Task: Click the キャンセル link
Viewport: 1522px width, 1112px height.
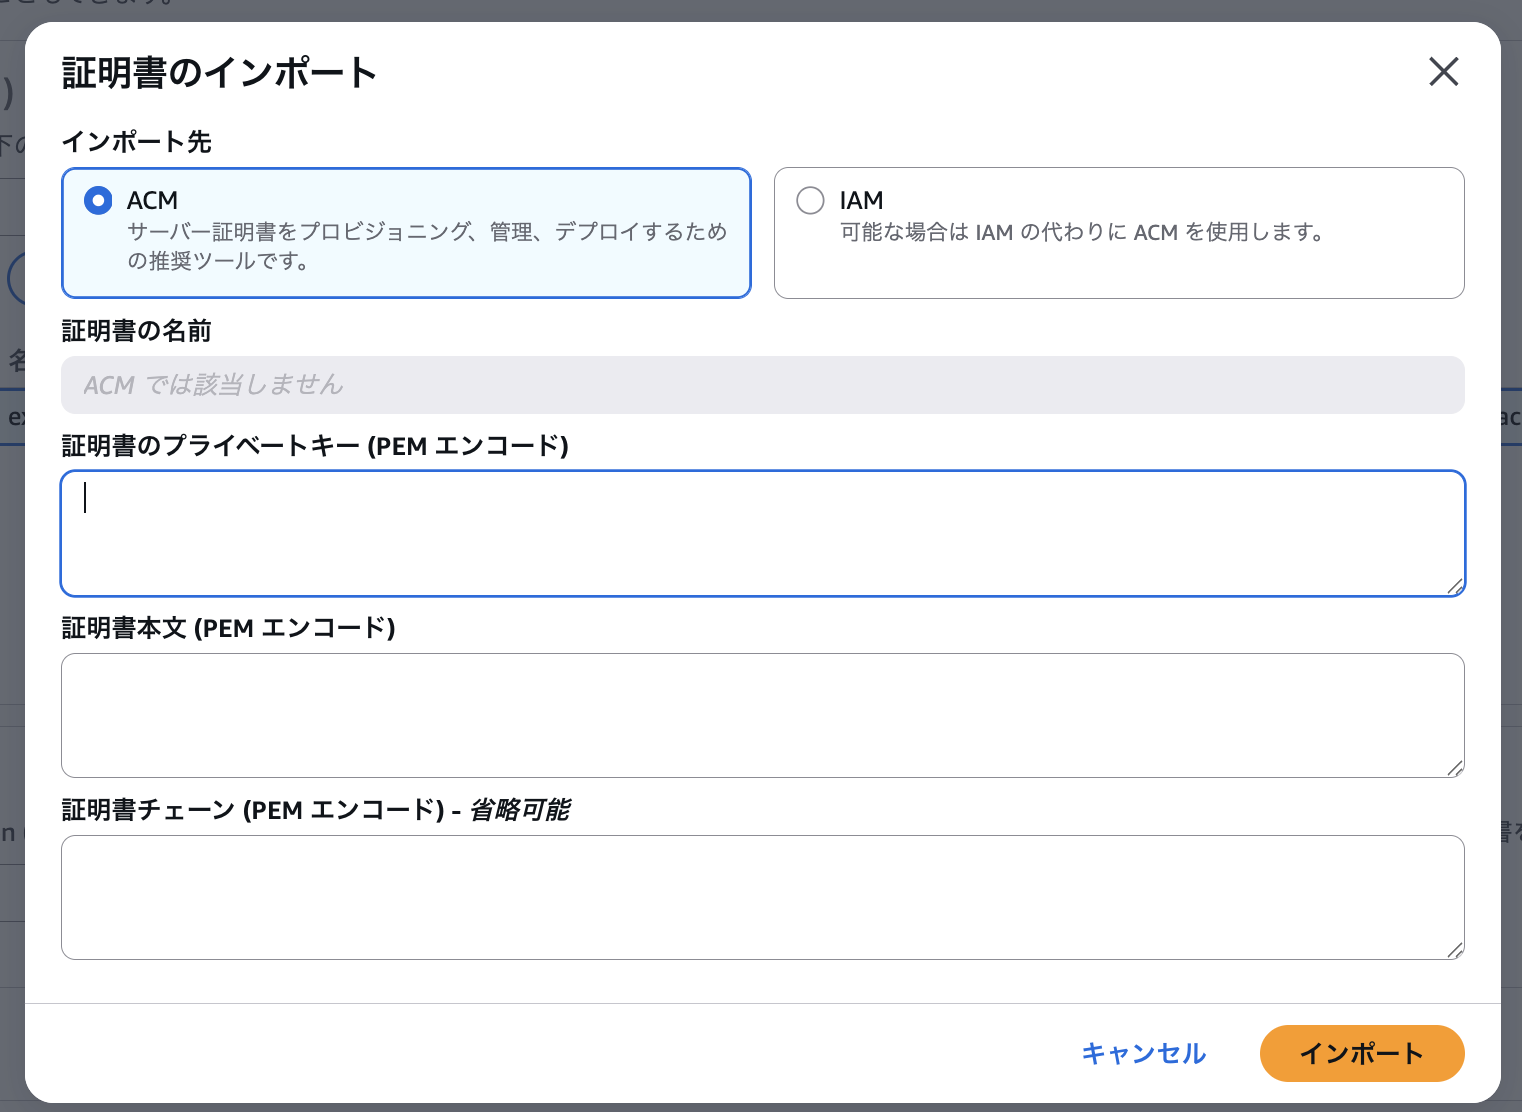Action: click(1143, 1053)
